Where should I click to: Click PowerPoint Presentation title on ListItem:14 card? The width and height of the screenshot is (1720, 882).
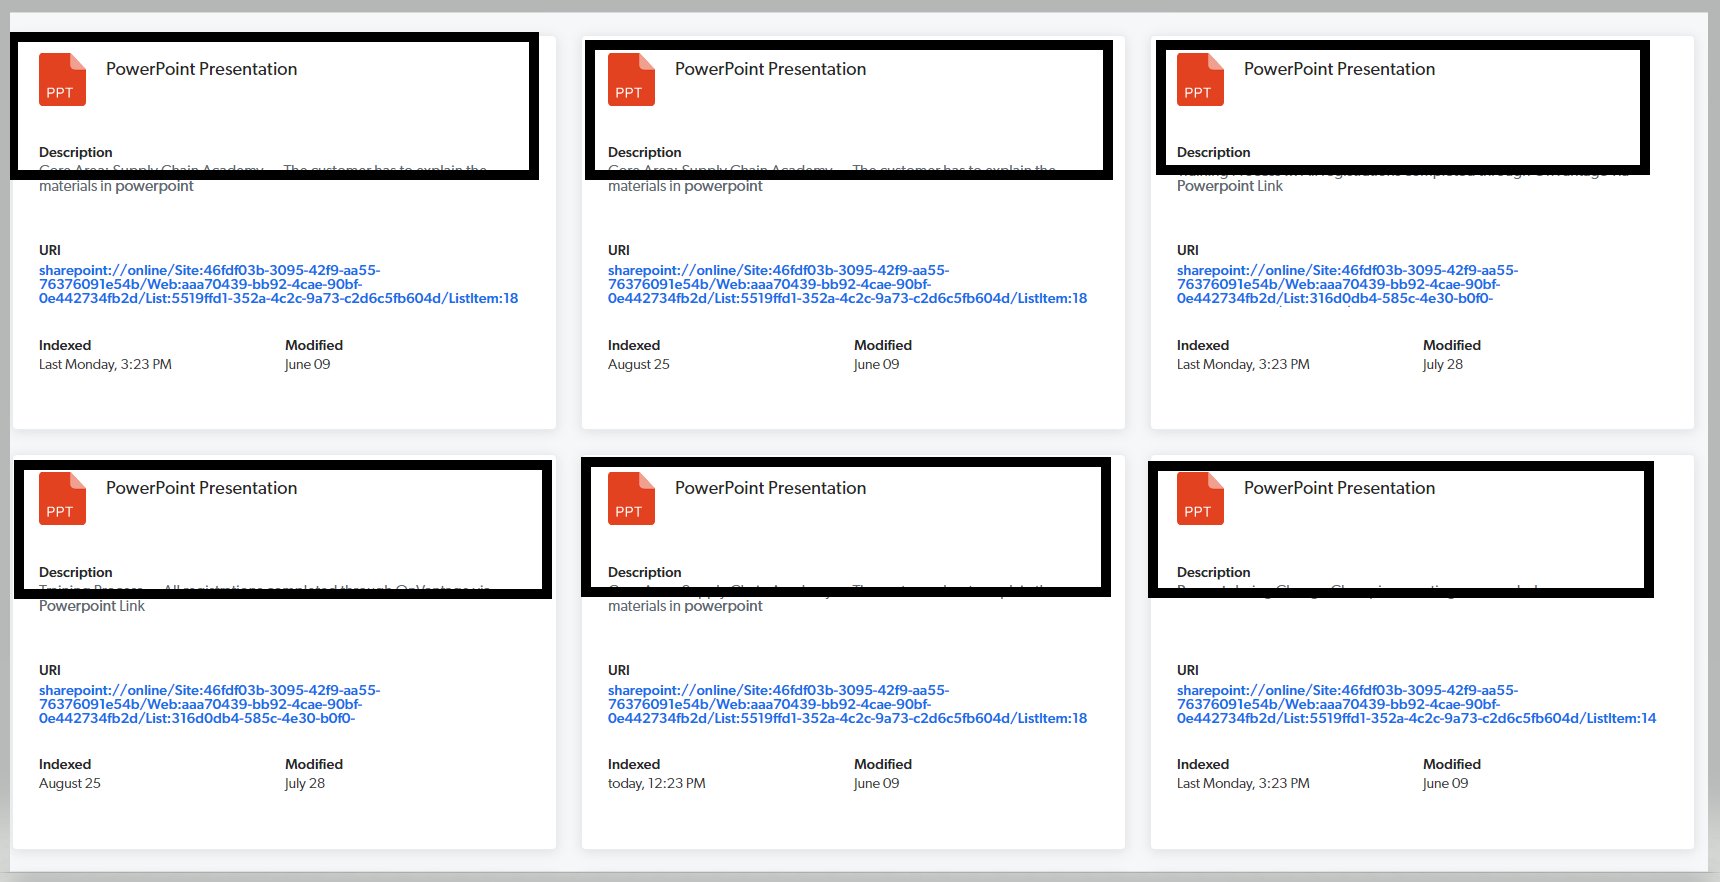(1339, 488)
